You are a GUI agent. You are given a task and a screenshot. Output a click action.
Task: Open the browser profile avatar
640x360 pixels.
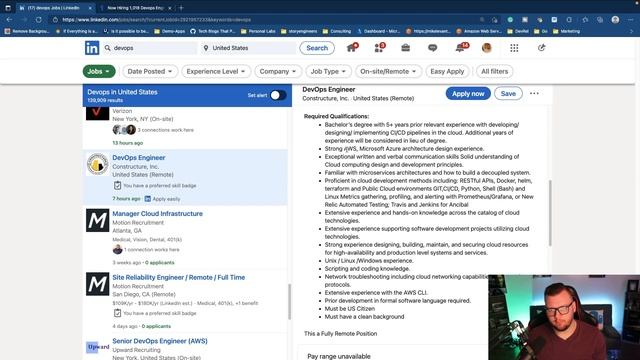coord(615,20)
